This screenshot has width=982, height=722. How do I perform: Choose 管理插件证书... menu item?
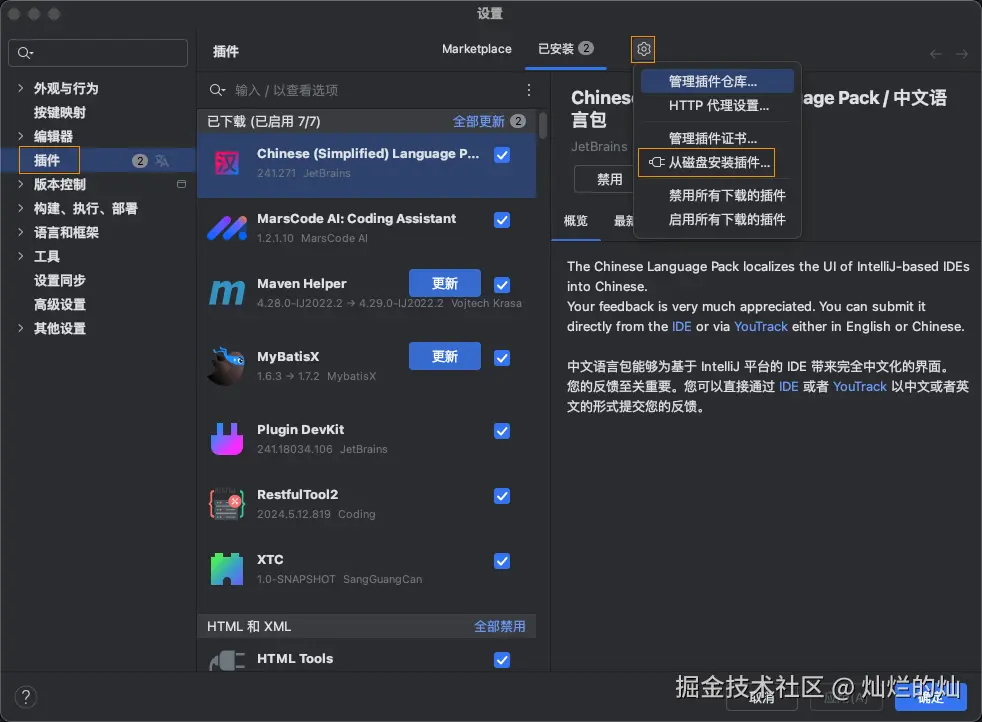tap(717, 138)
